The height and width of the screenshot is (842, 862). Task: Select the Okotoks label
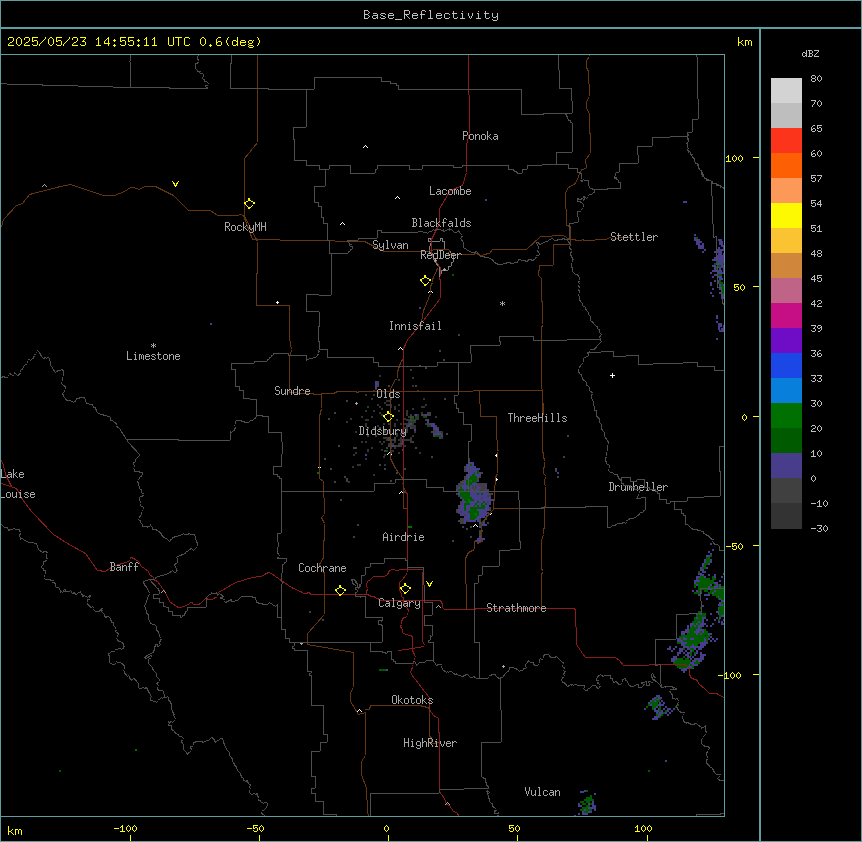tap(412, 700)
